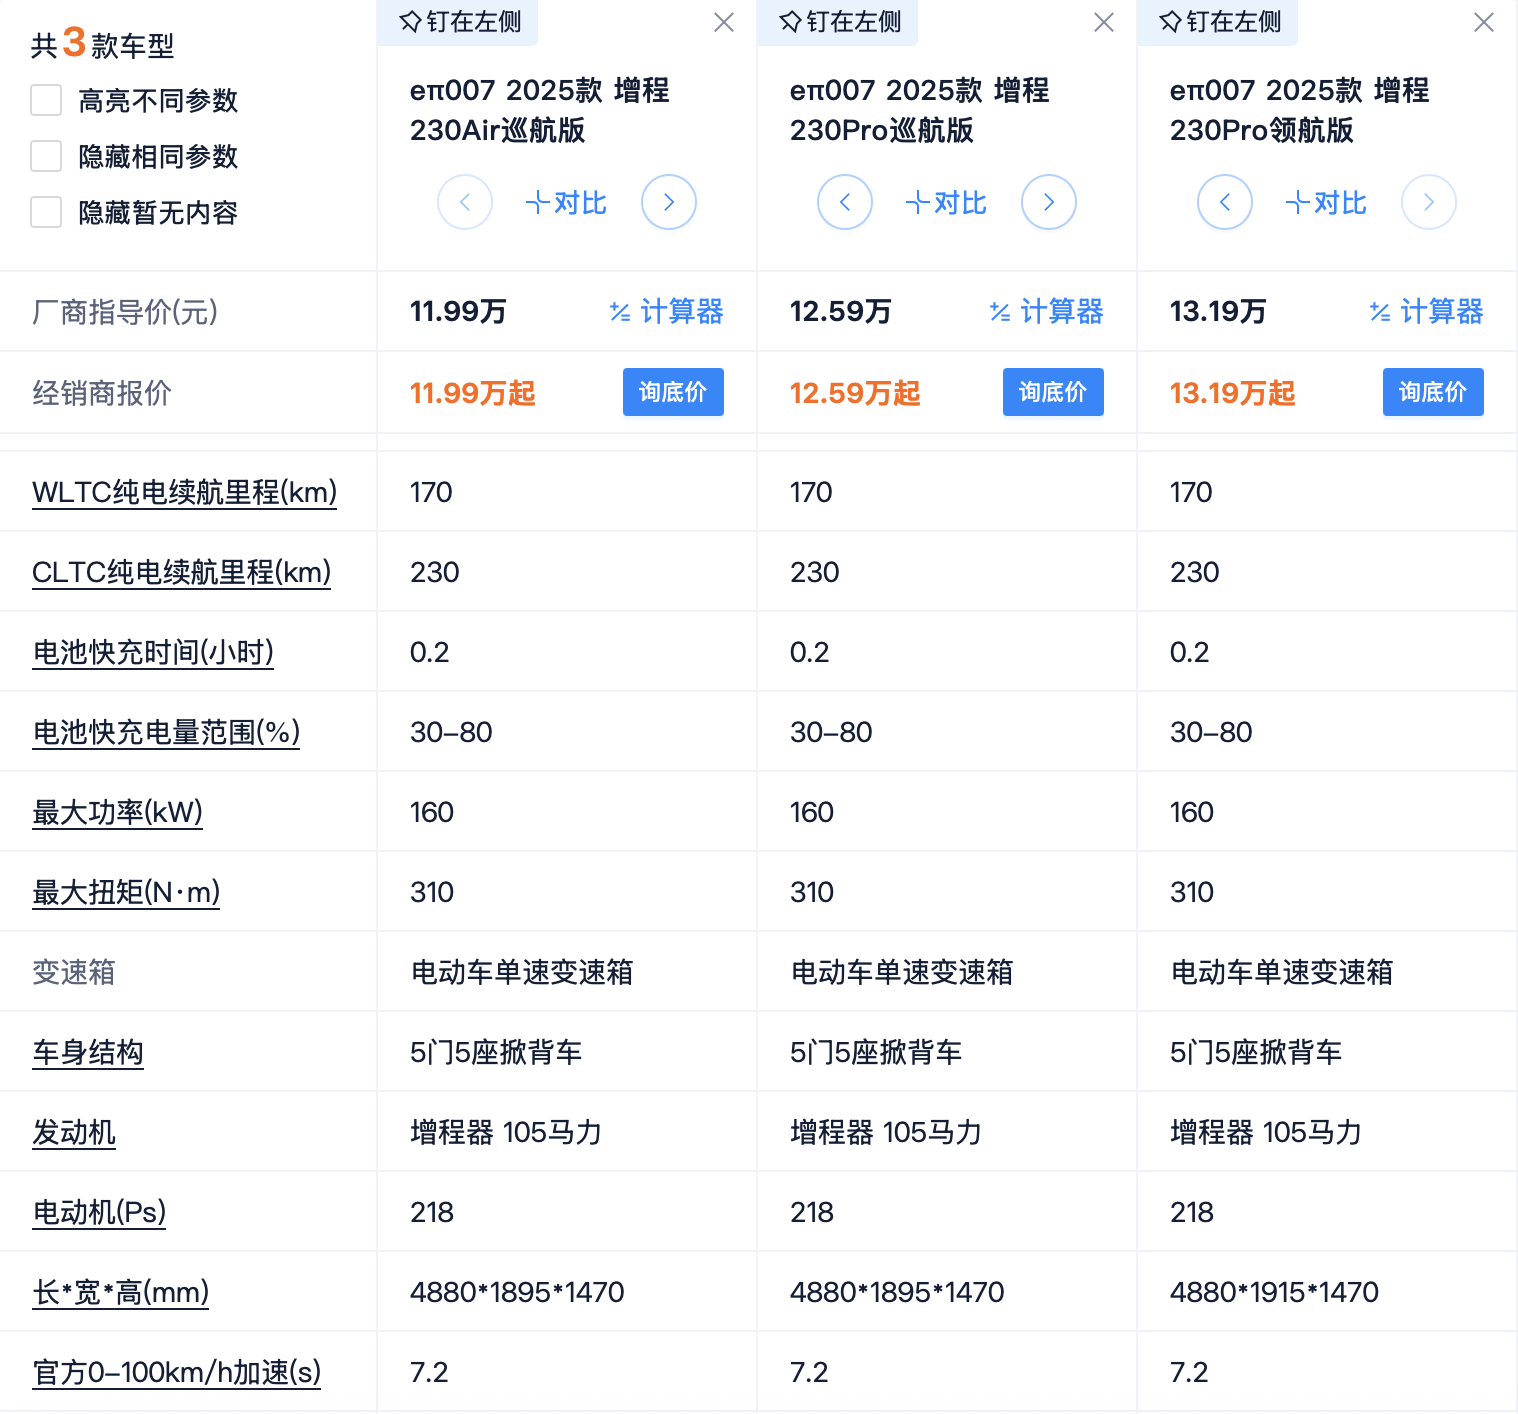Open 电池快充时间(小时) parameter link

153,652
